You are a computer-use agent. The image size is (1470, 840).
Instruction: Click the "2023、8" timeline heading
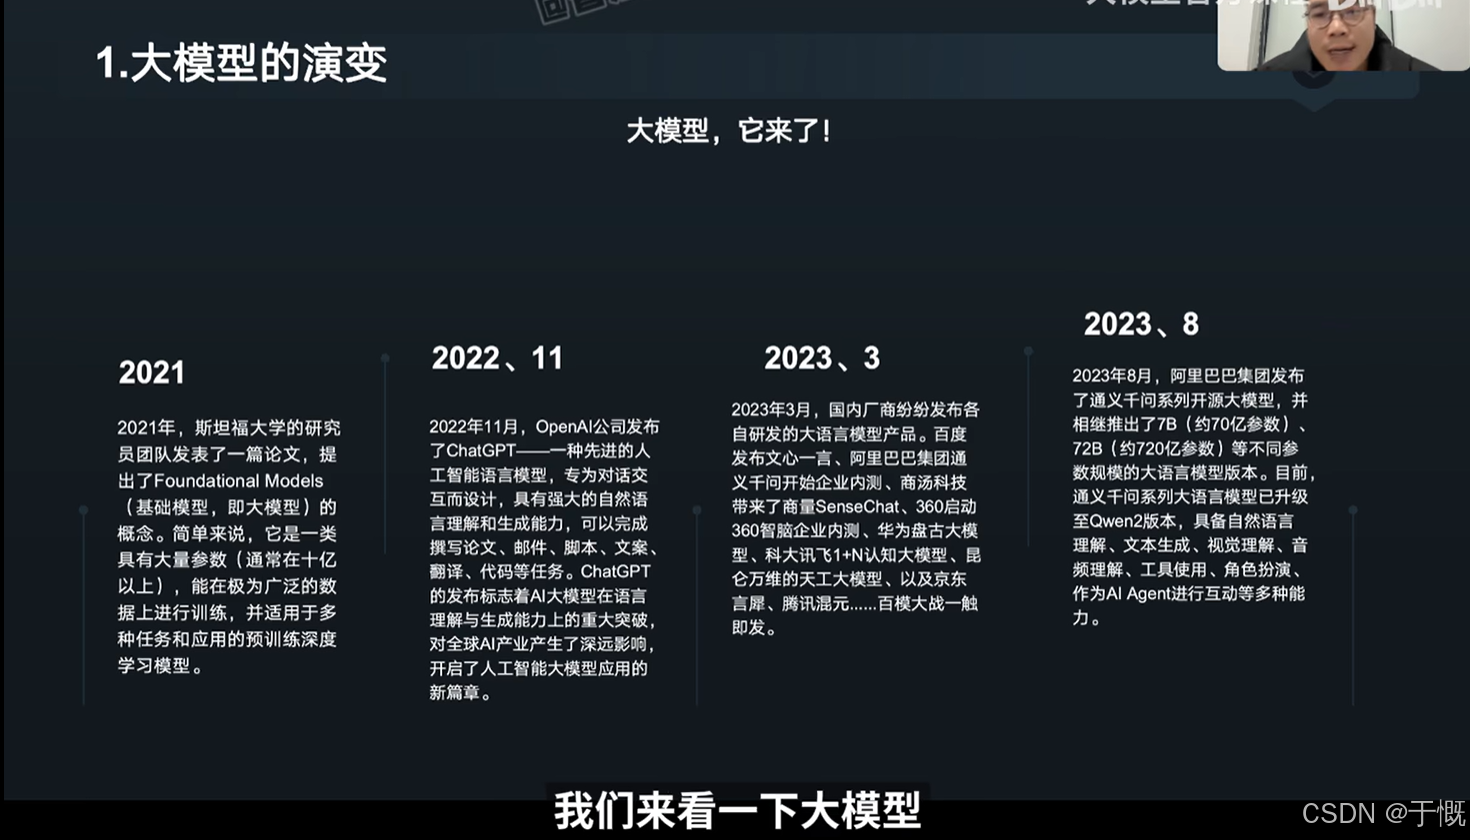coord(1141,324)
